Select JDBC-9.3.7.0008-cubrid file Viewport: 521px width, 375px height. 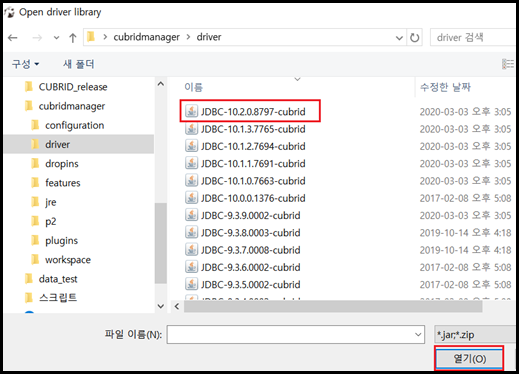pos(250,250)
